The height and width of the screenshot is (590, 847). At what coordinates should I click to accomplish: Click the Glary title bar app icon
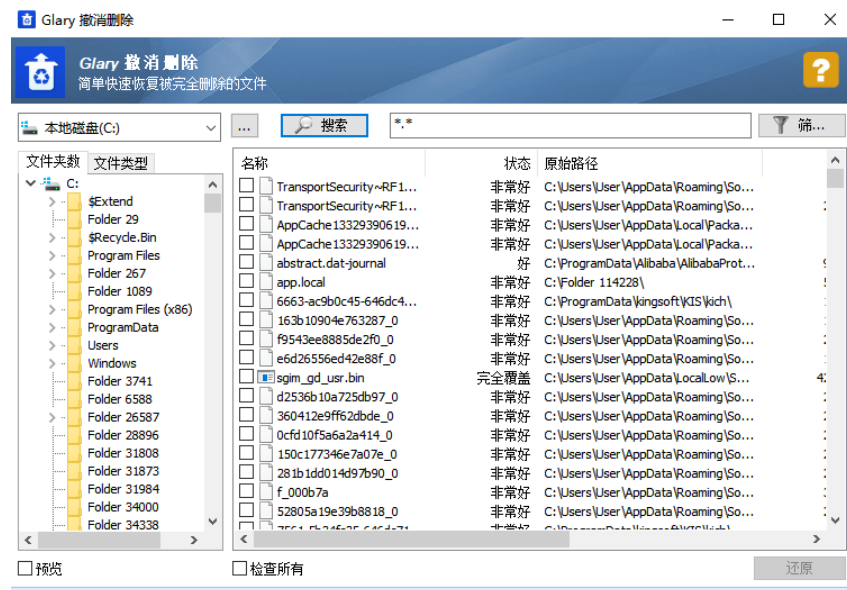pos(26,20)
